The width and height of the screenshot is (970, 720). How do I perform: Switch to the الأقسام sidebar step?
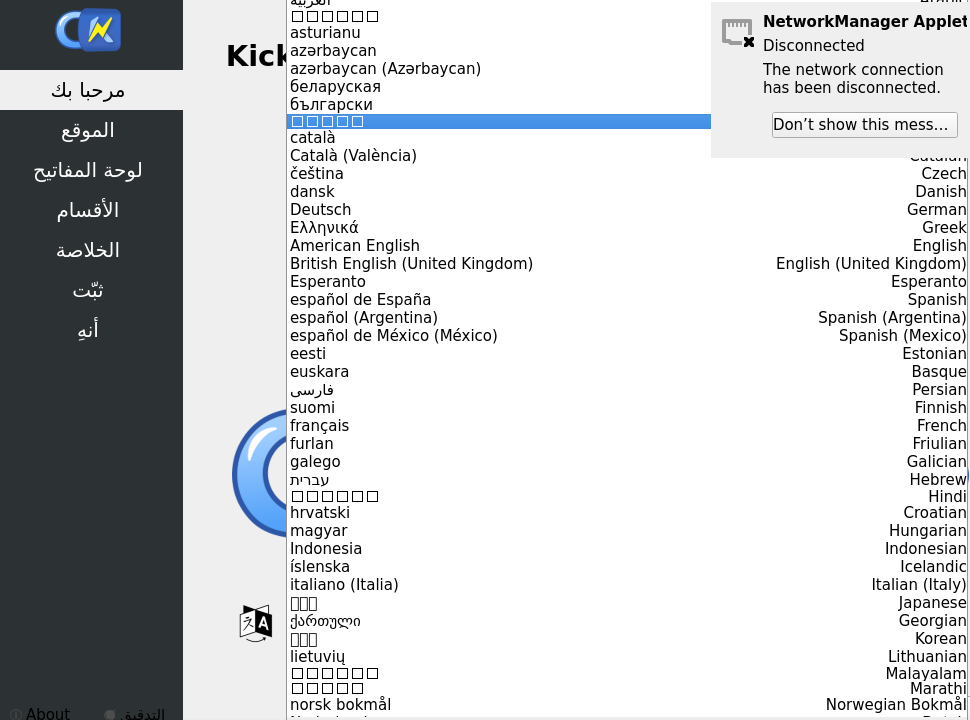coord(88,210)
